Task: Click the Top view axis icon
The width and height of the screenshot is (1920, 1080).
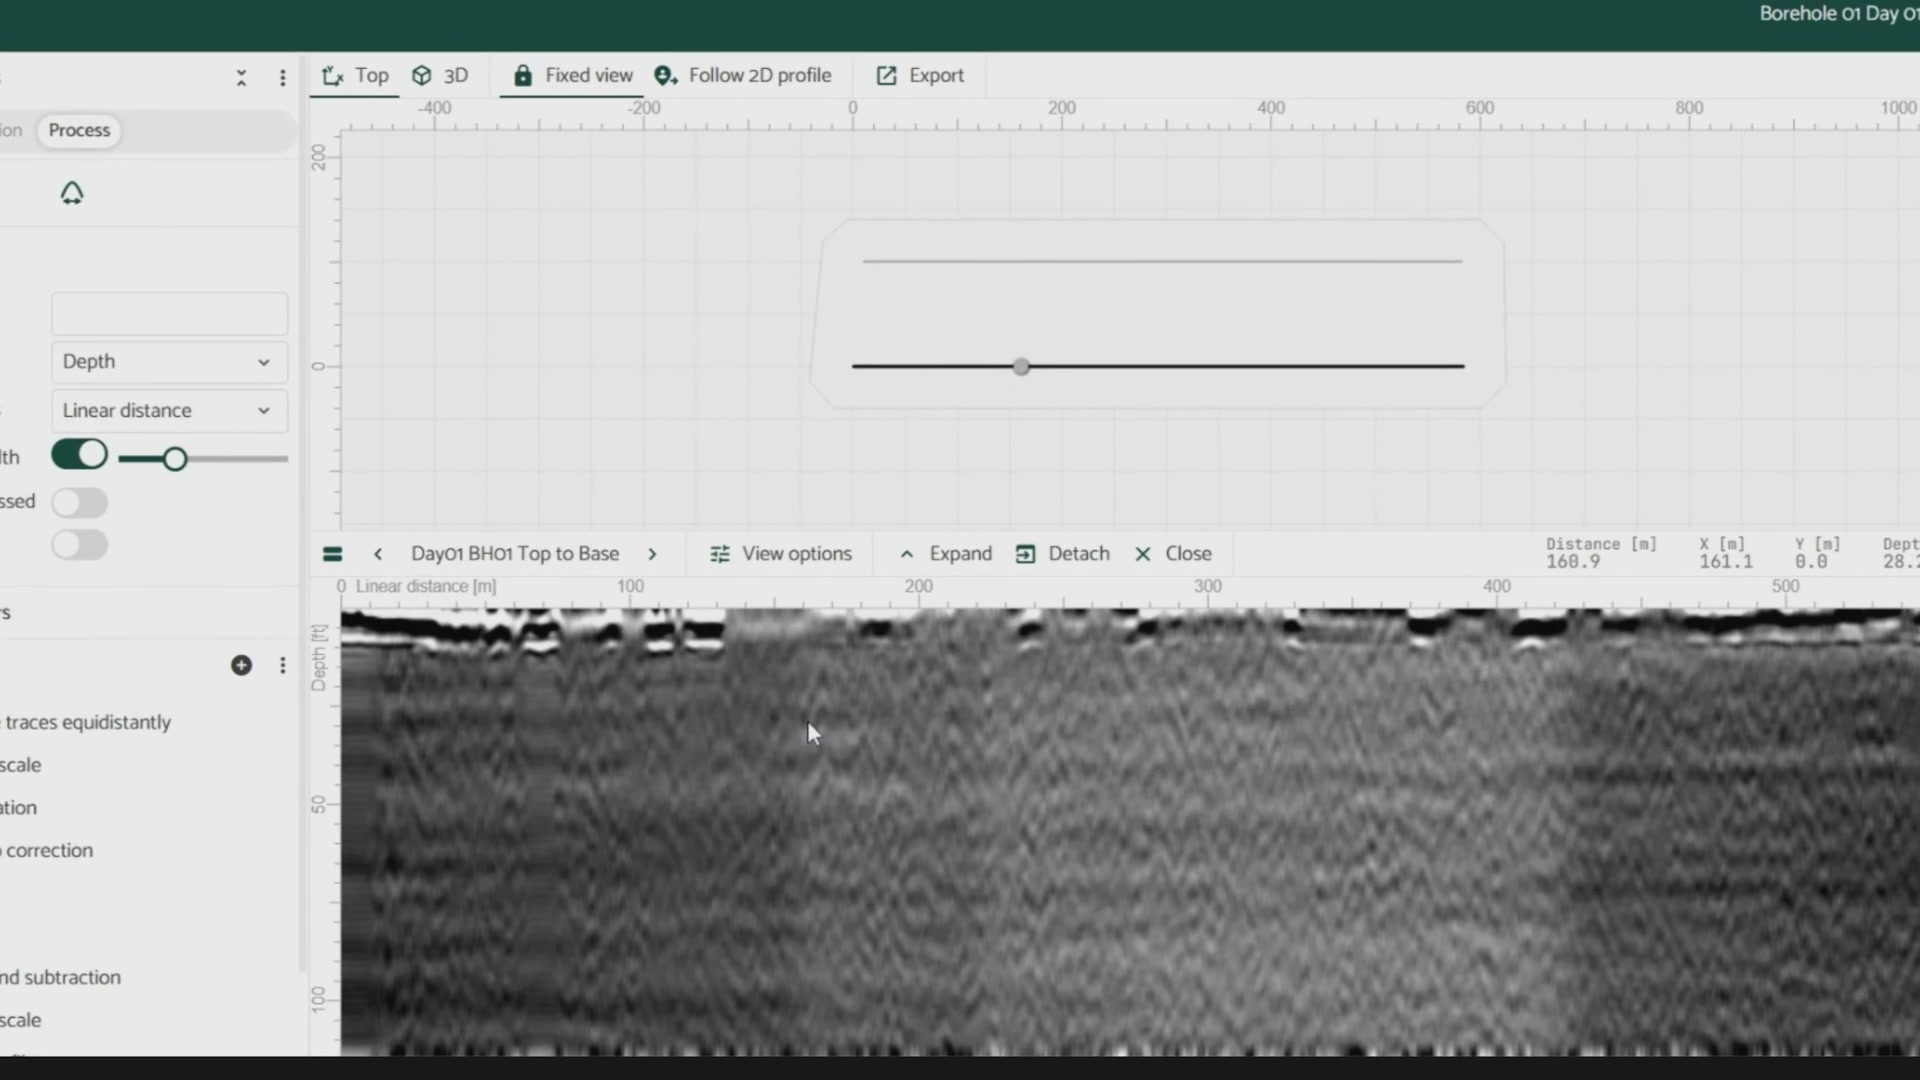Action: [332, 76]
